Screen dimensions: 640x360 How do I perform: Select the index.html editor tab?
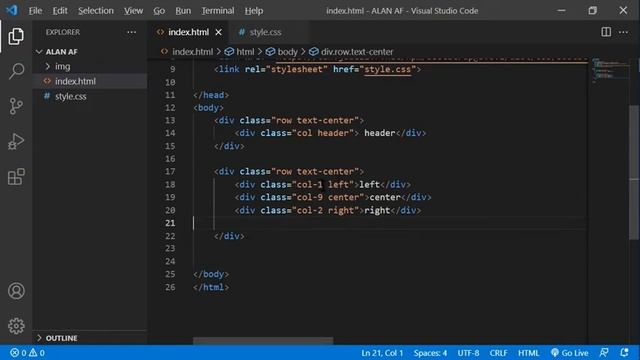tap(188, 32)
